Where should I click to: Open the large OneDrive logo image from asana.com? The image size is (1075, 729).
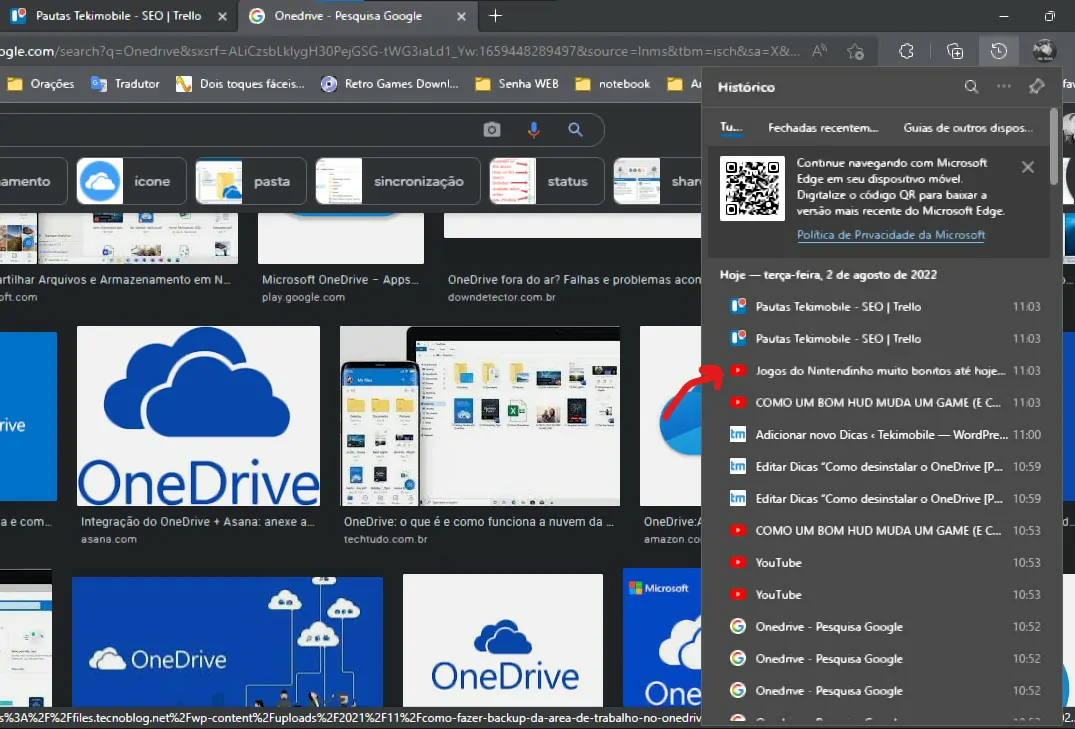pyautogui.click(x=198, y=416)
